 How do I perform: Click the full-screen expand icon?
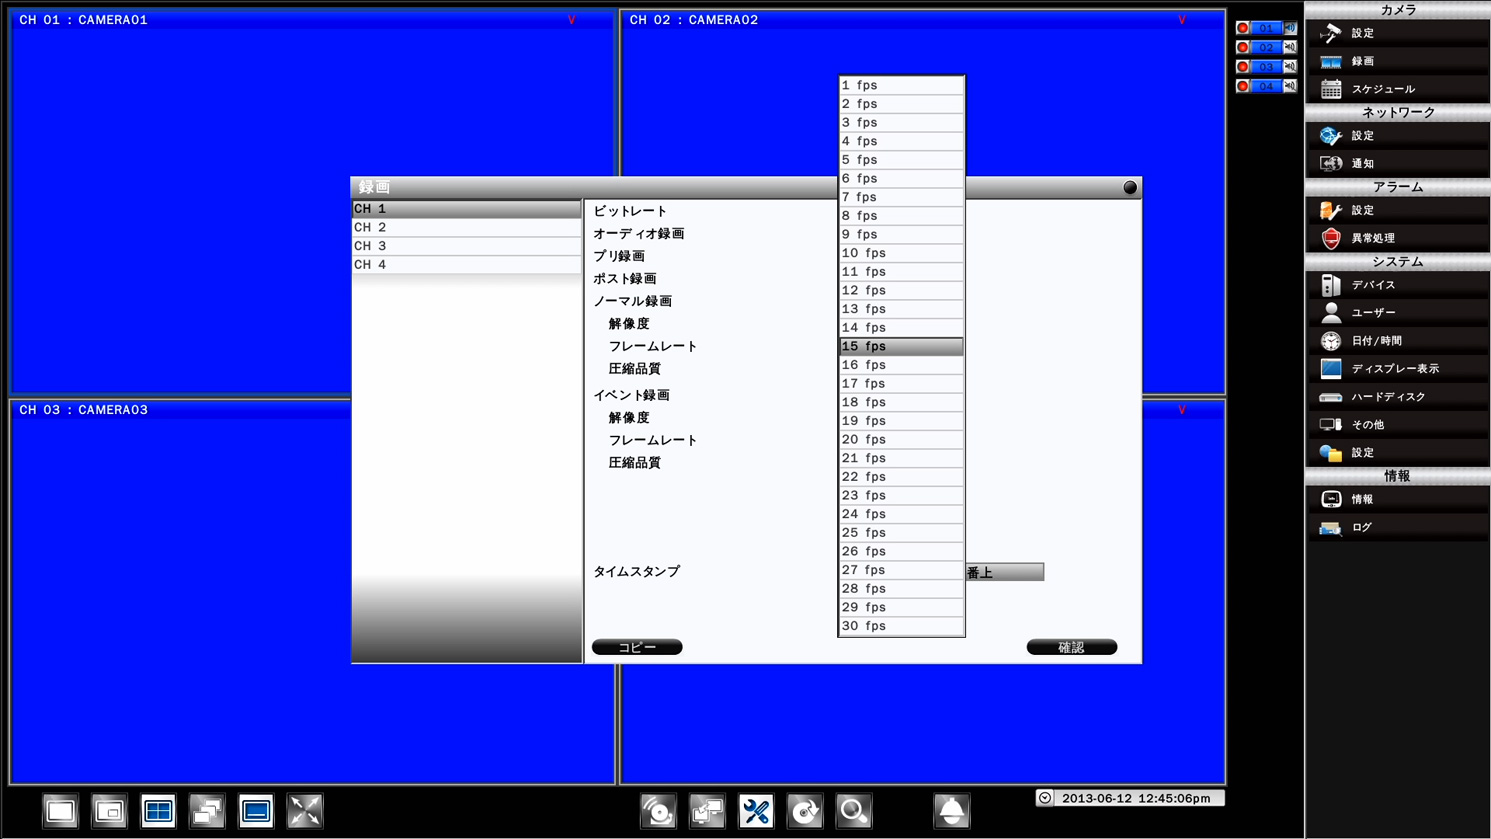305,811
